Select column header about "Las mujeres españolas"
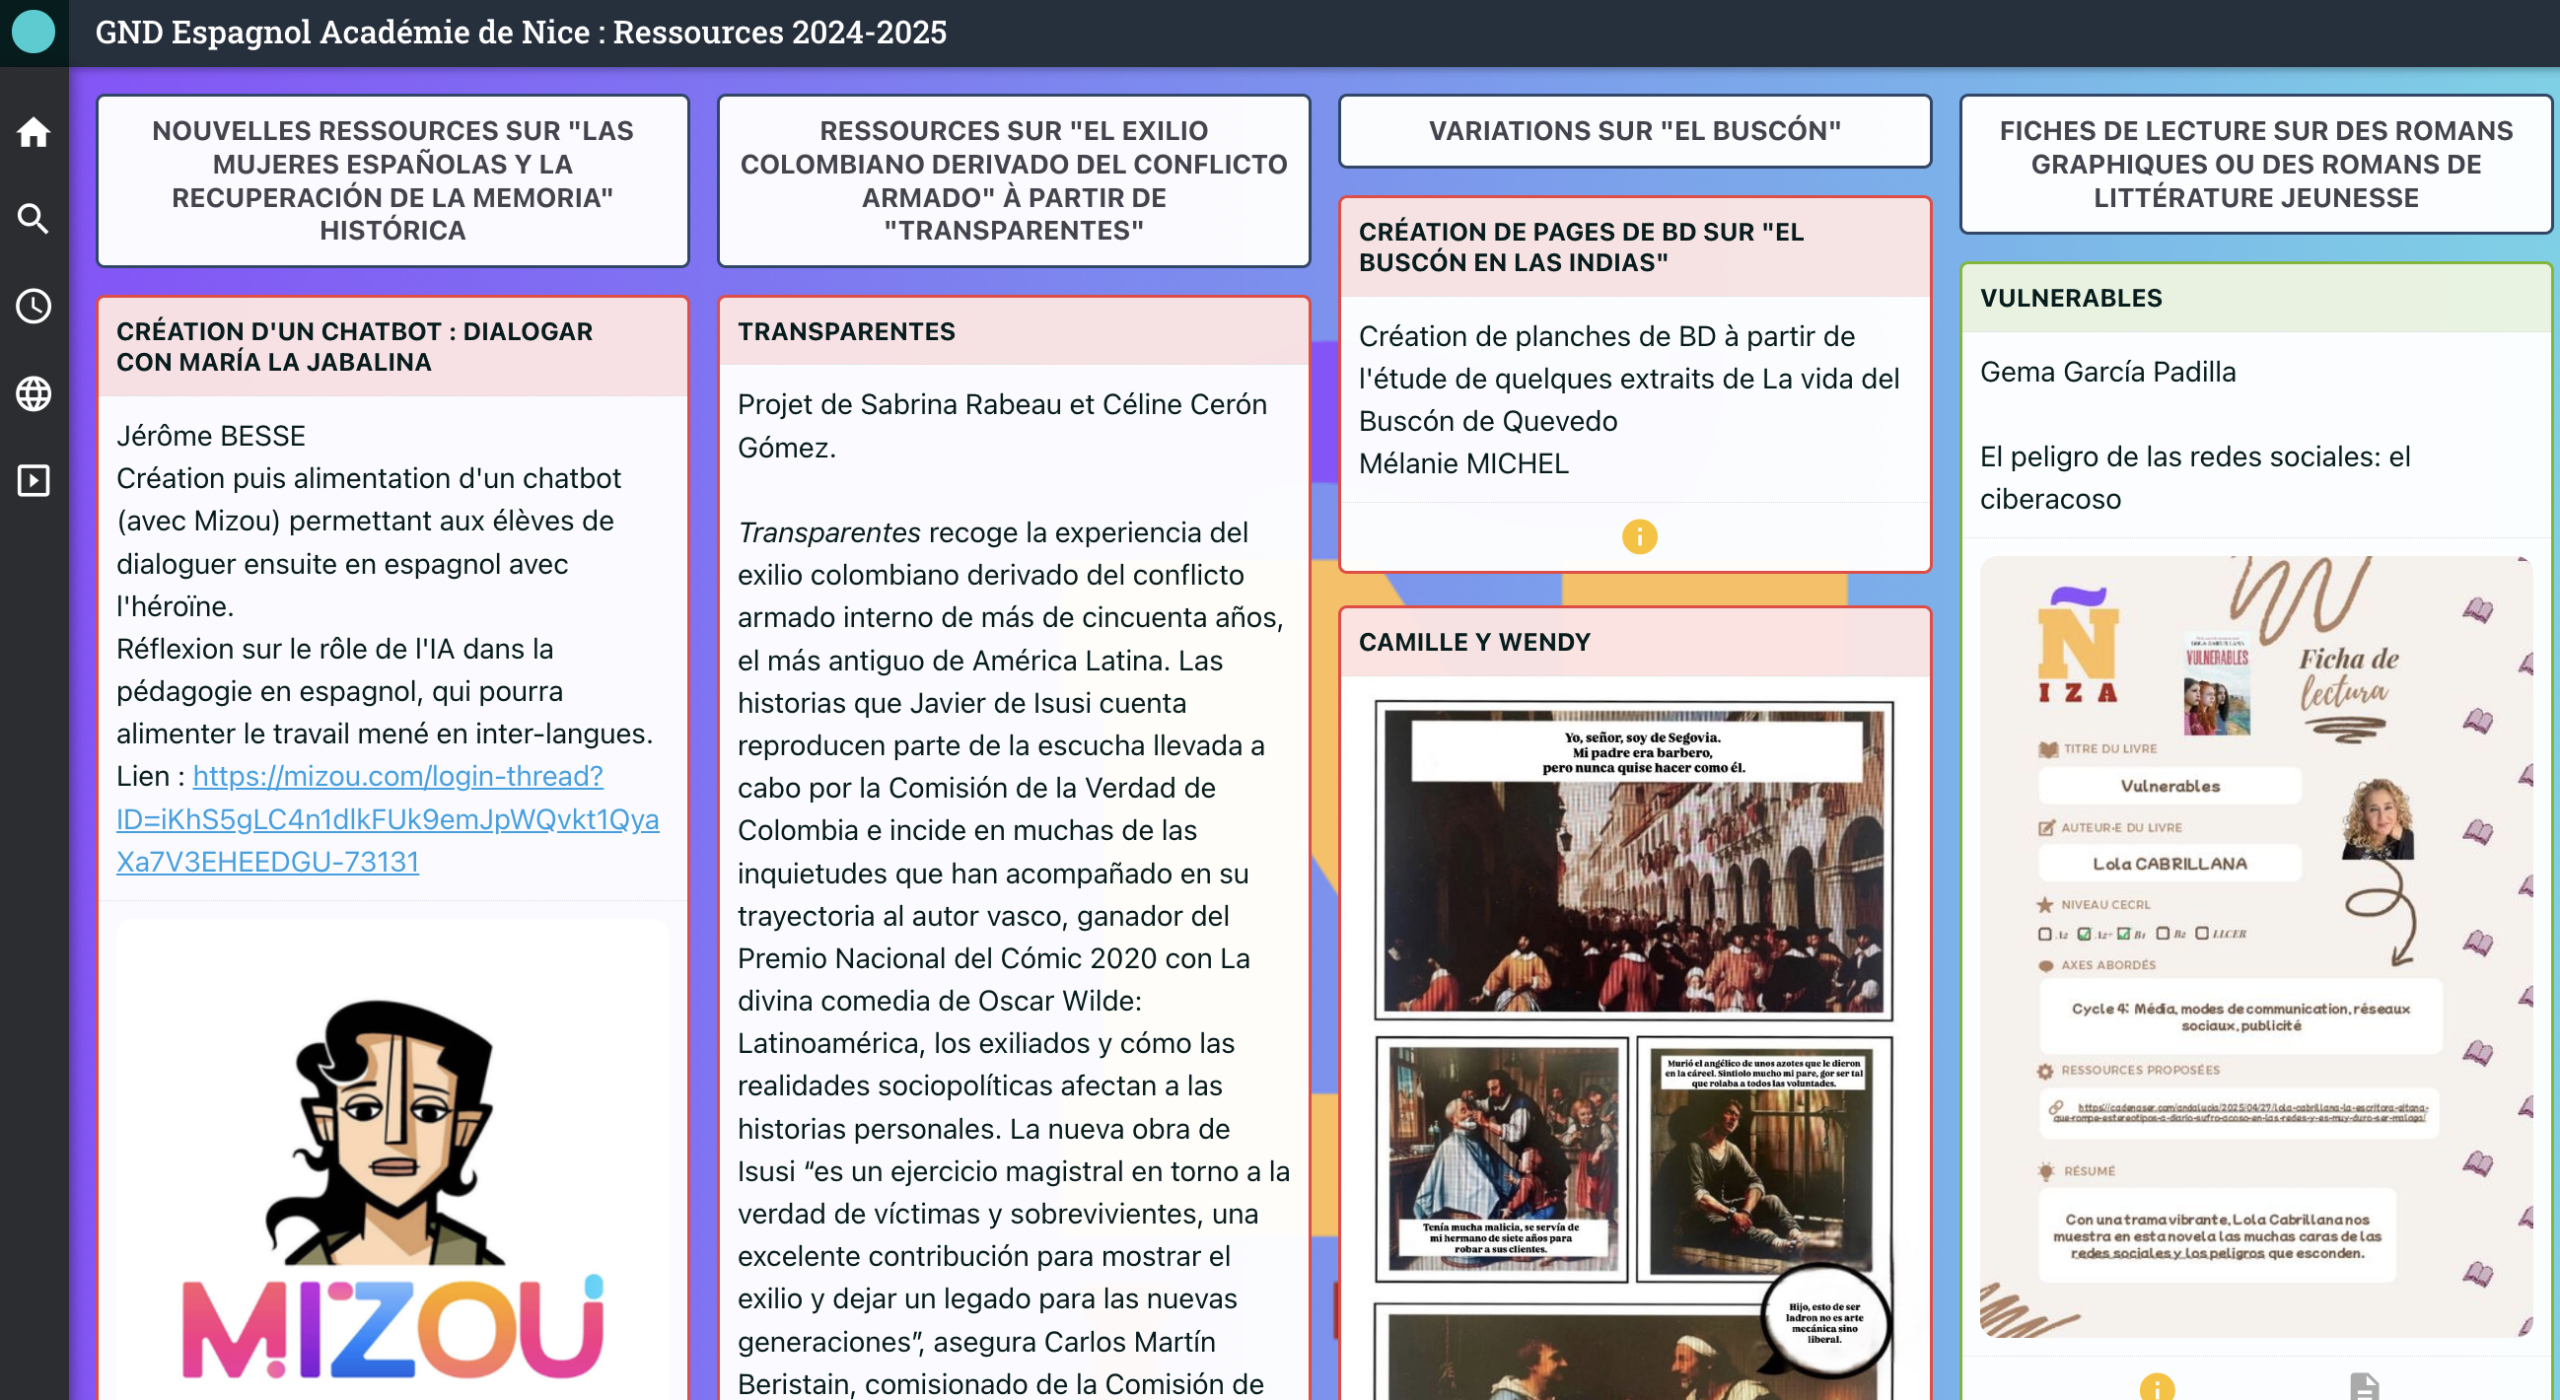Image resolution: width=2560 pixels, height=1400 pixels. [393, 181]
